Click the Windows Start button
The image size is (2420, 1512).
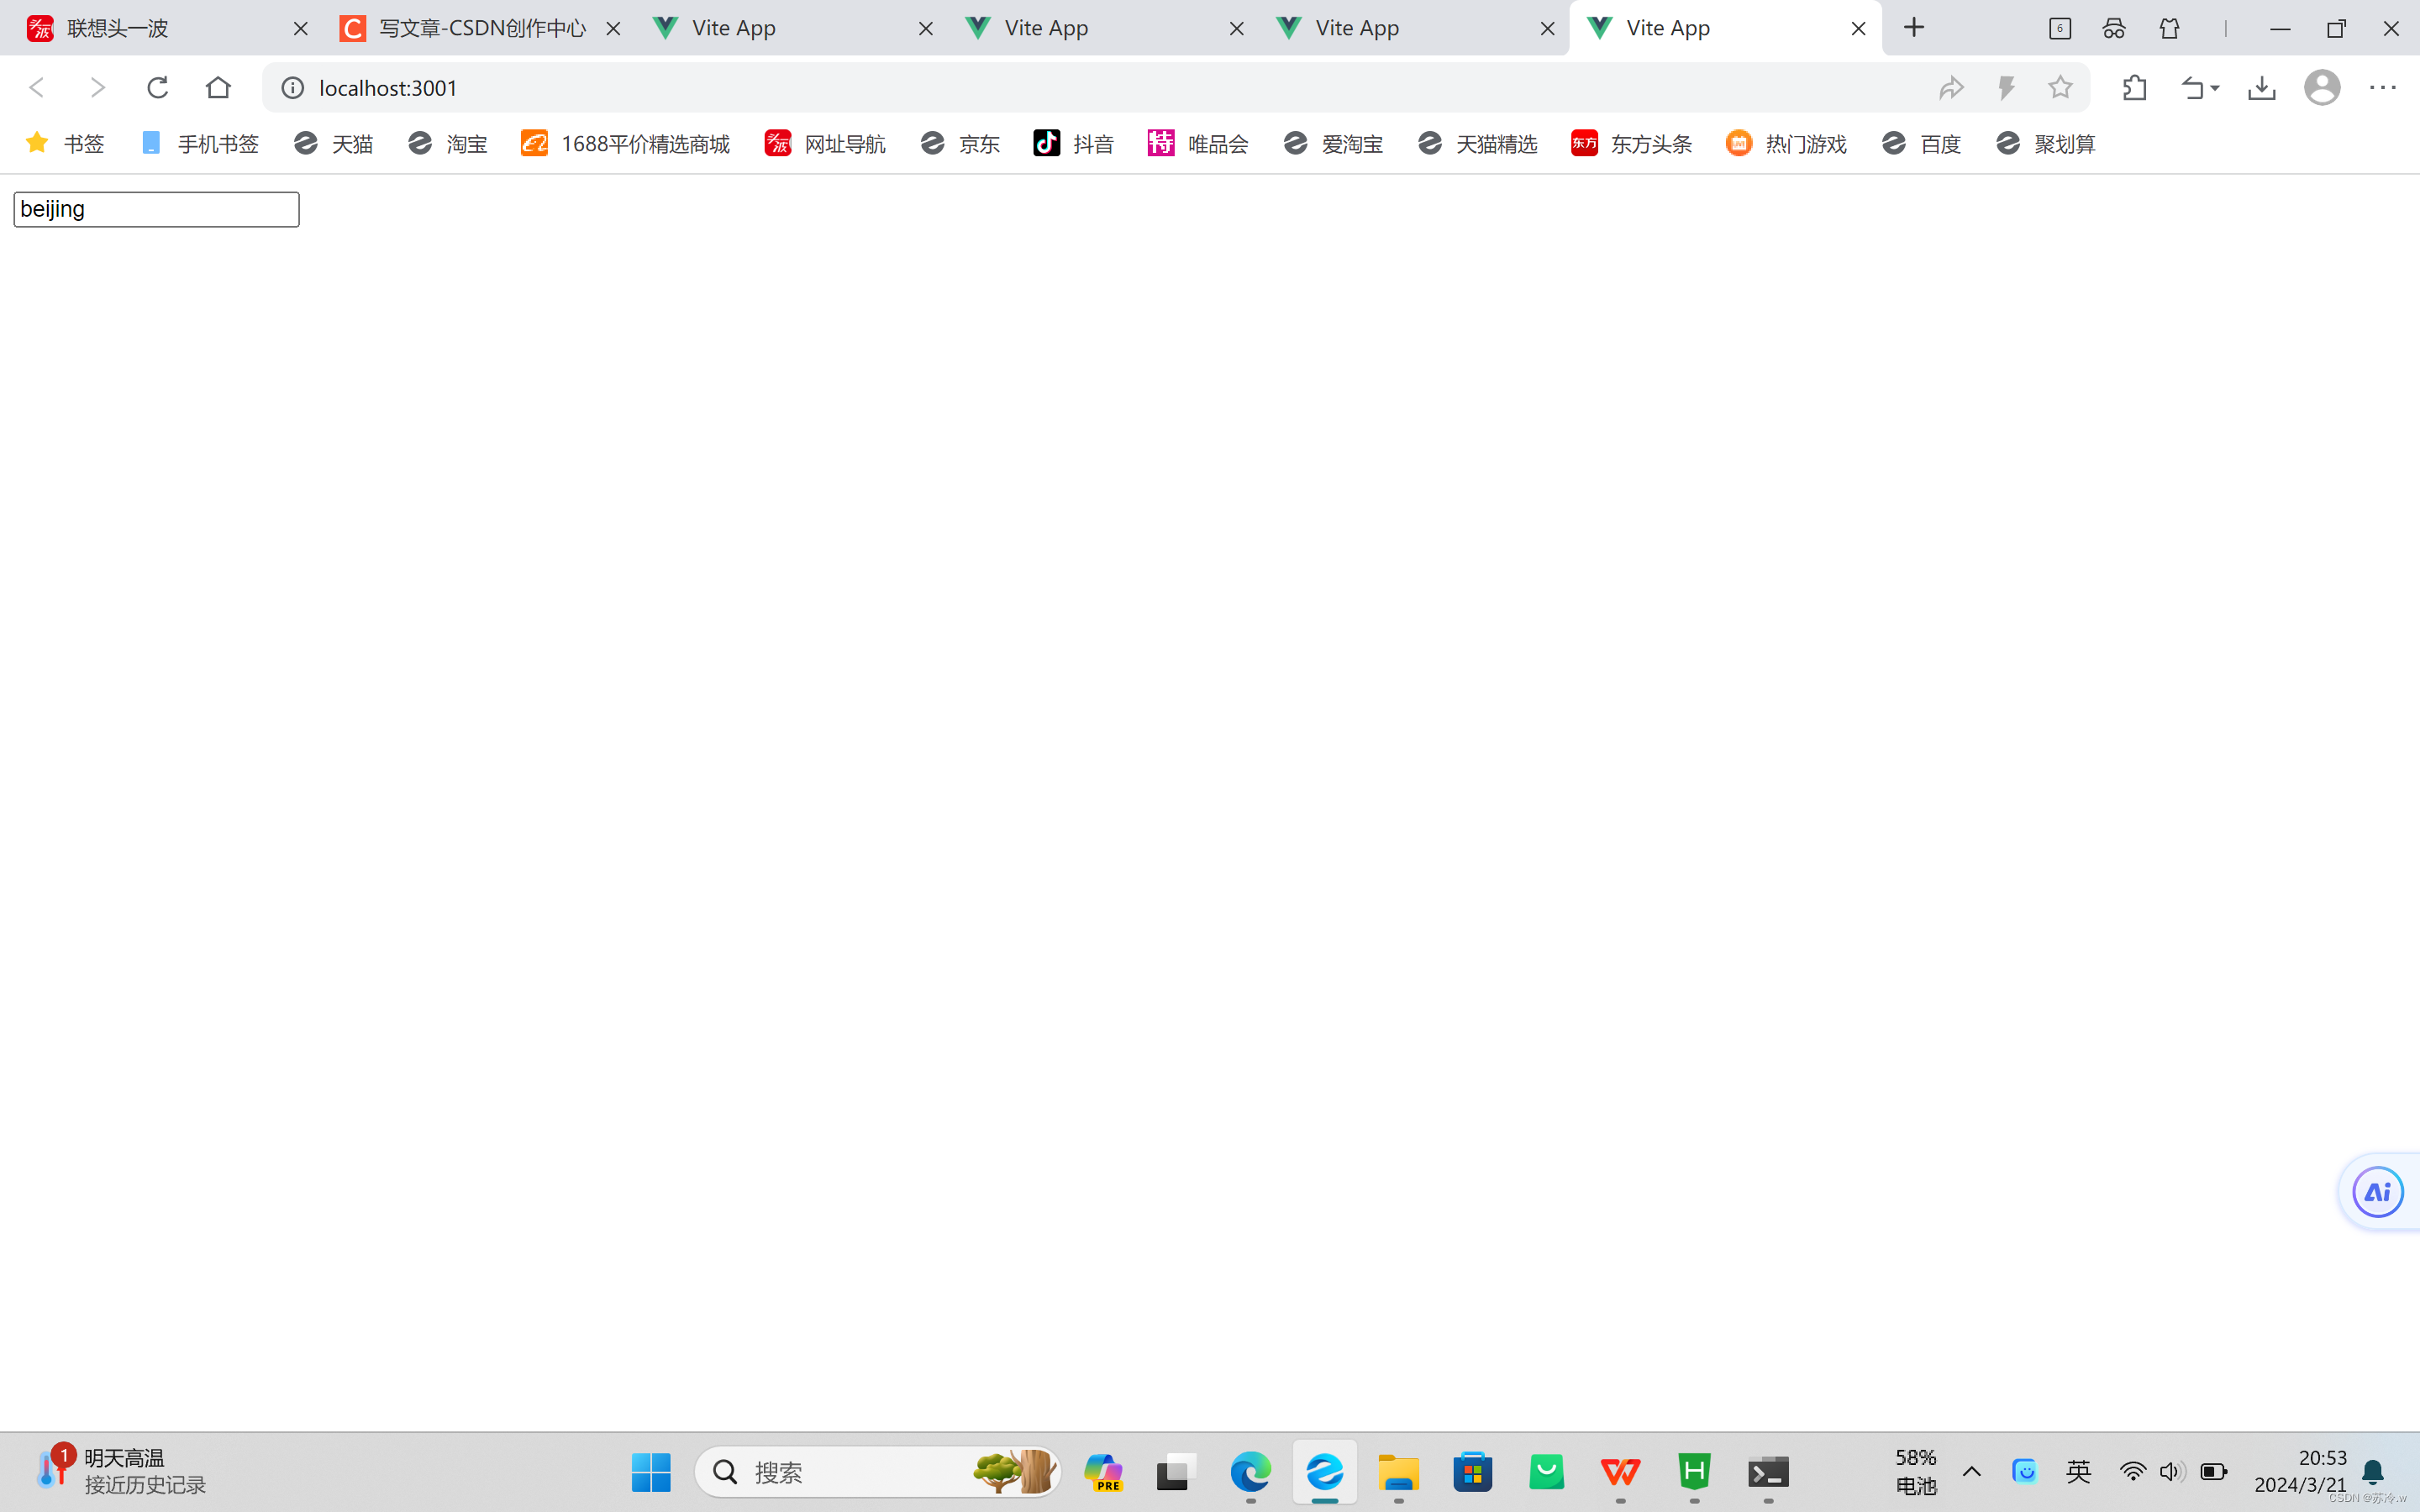[651, 1471]
